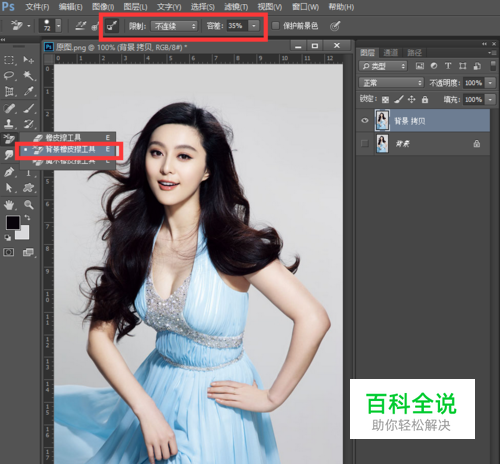Select the Eyedropper tool
This screenshot has width=500, height=464.
(x=29, y=91)
